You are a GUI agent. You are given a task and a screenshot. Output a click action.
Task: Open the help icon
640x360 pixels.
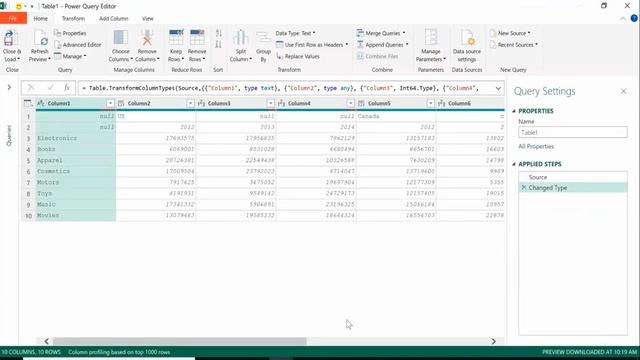[634, 18]
